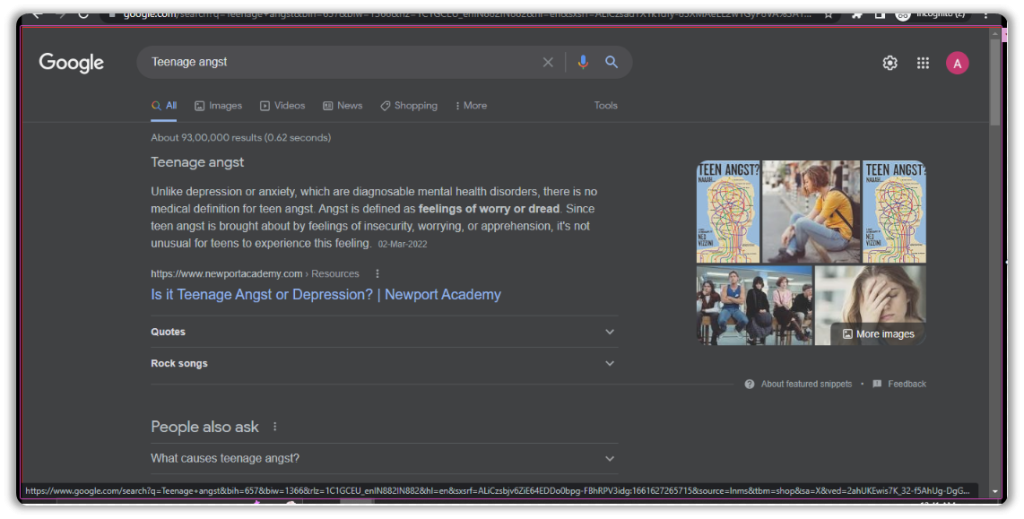Switch to the Images tab

218,106
